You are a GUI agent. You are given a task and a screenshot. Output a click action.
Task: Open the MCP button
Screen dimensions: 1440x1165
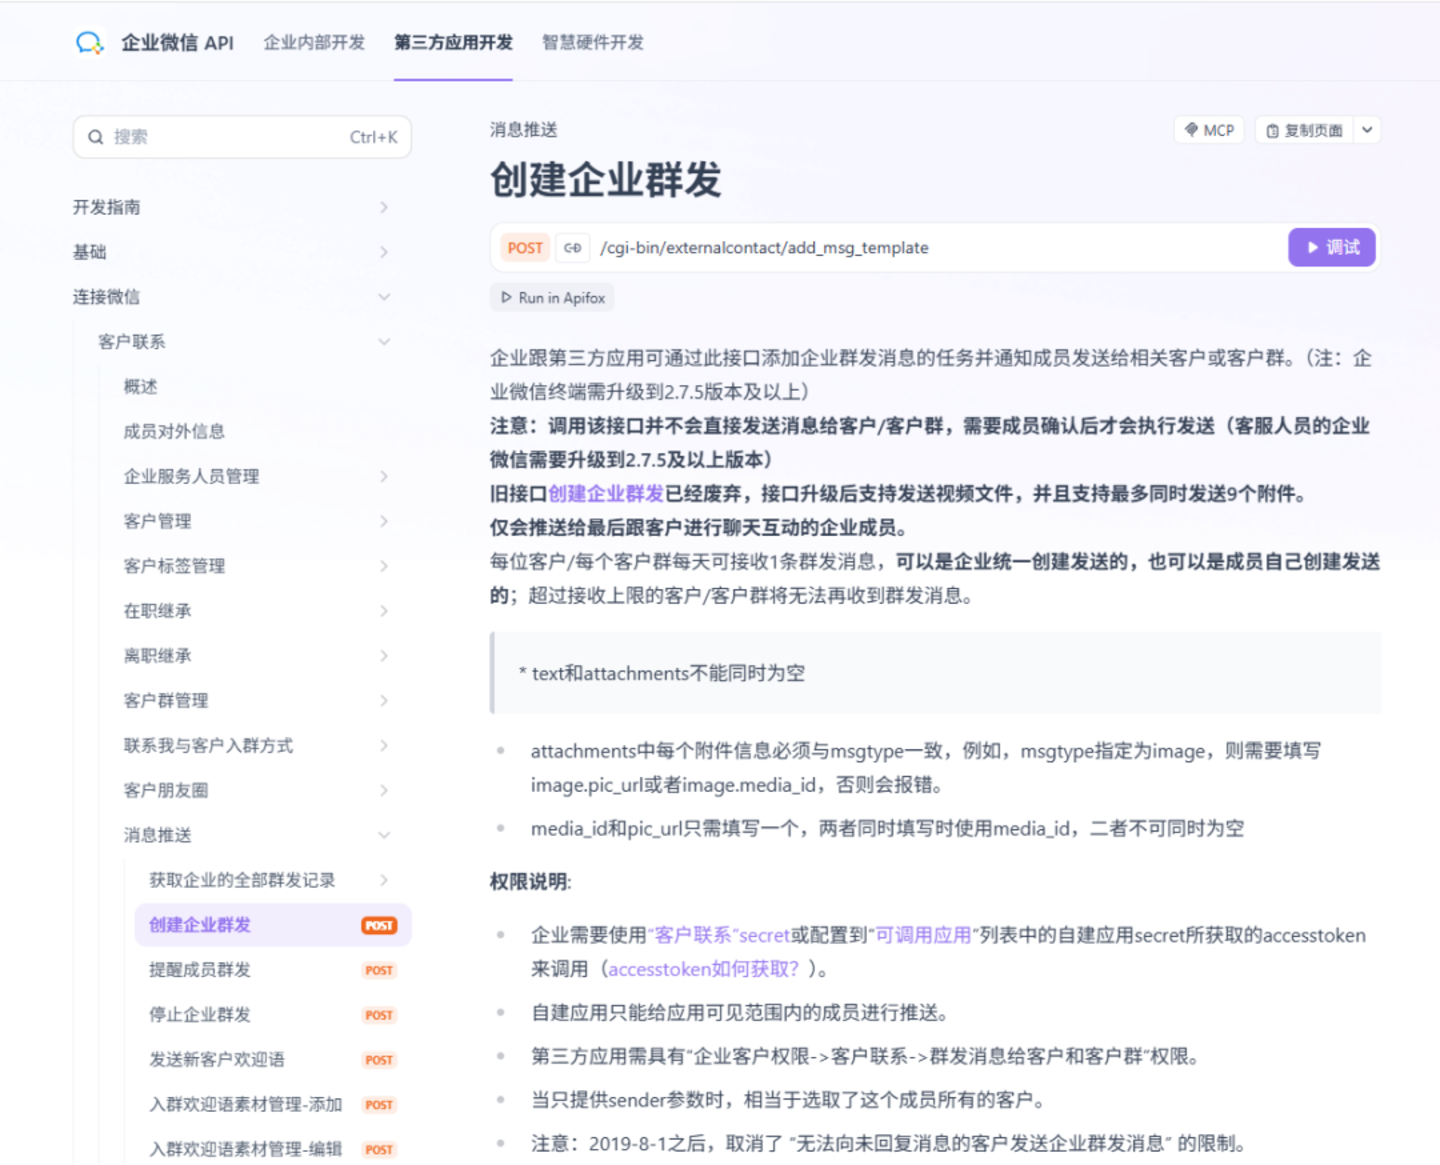coord(1209,130)
